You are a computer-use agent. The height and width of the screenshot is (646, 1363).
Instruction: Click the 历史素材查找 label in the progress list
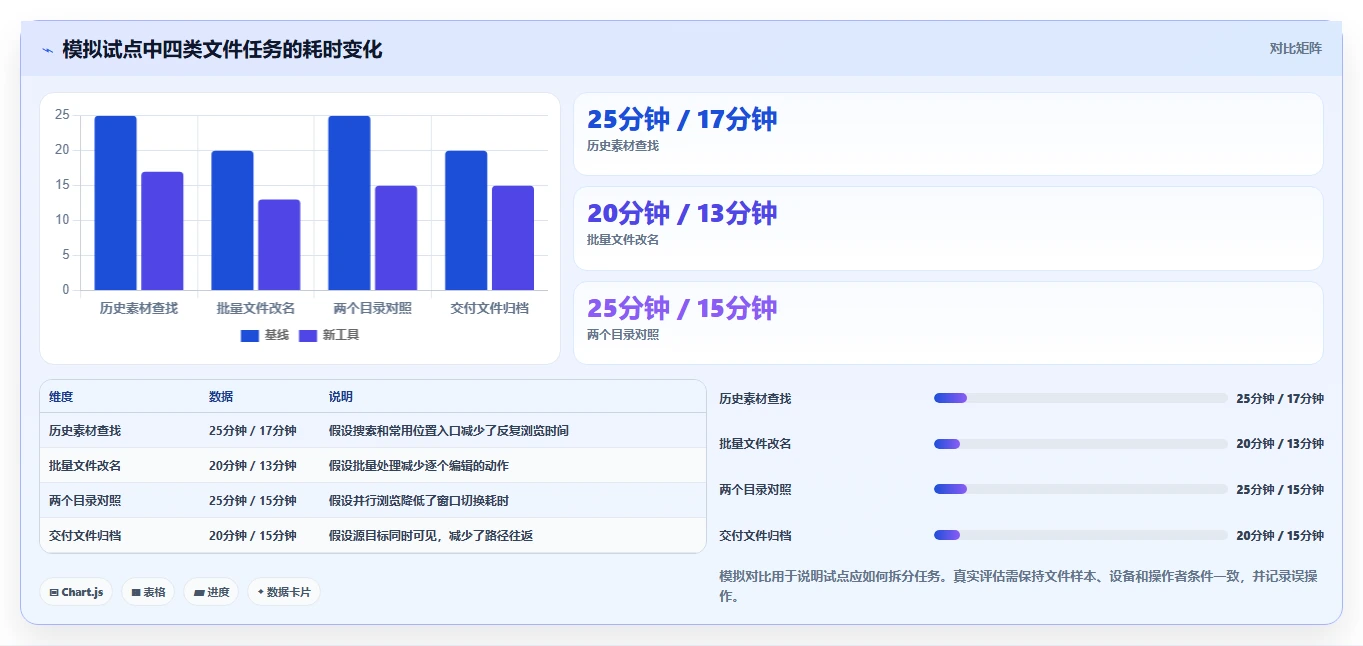755,398
